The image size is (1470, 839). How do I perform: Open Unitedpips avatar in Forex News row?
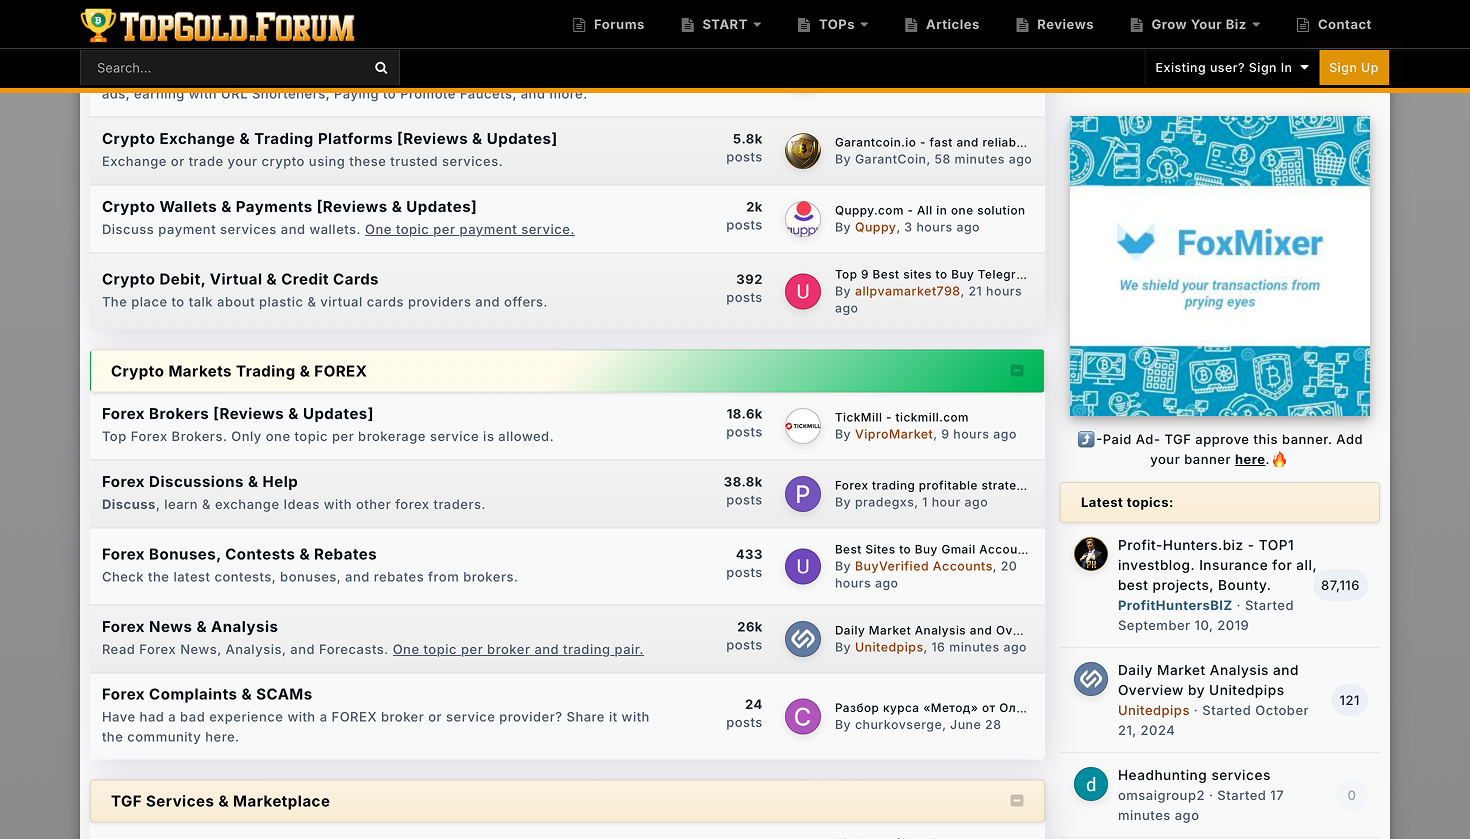pos(803,639)
